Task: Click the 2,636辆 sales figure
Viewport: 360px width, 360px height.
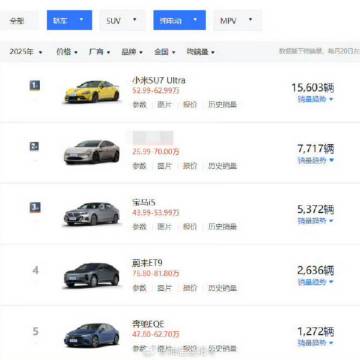Action: (315, 270)
